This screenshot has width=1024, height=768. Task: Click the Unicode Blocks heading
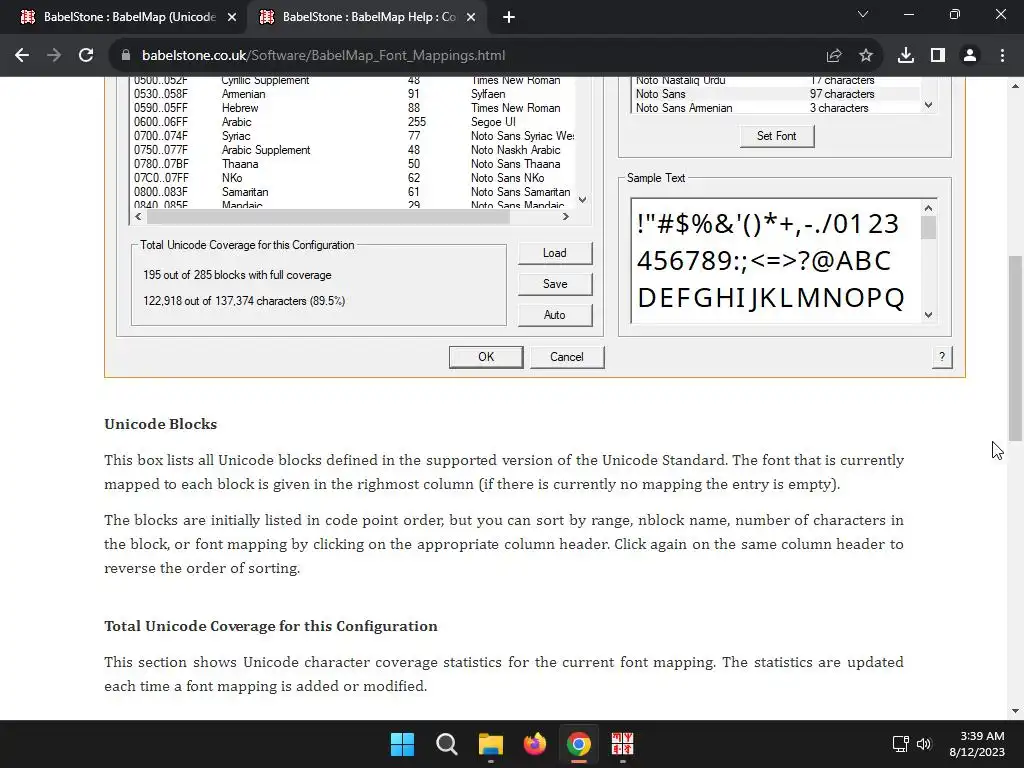(x=161, y=424)
